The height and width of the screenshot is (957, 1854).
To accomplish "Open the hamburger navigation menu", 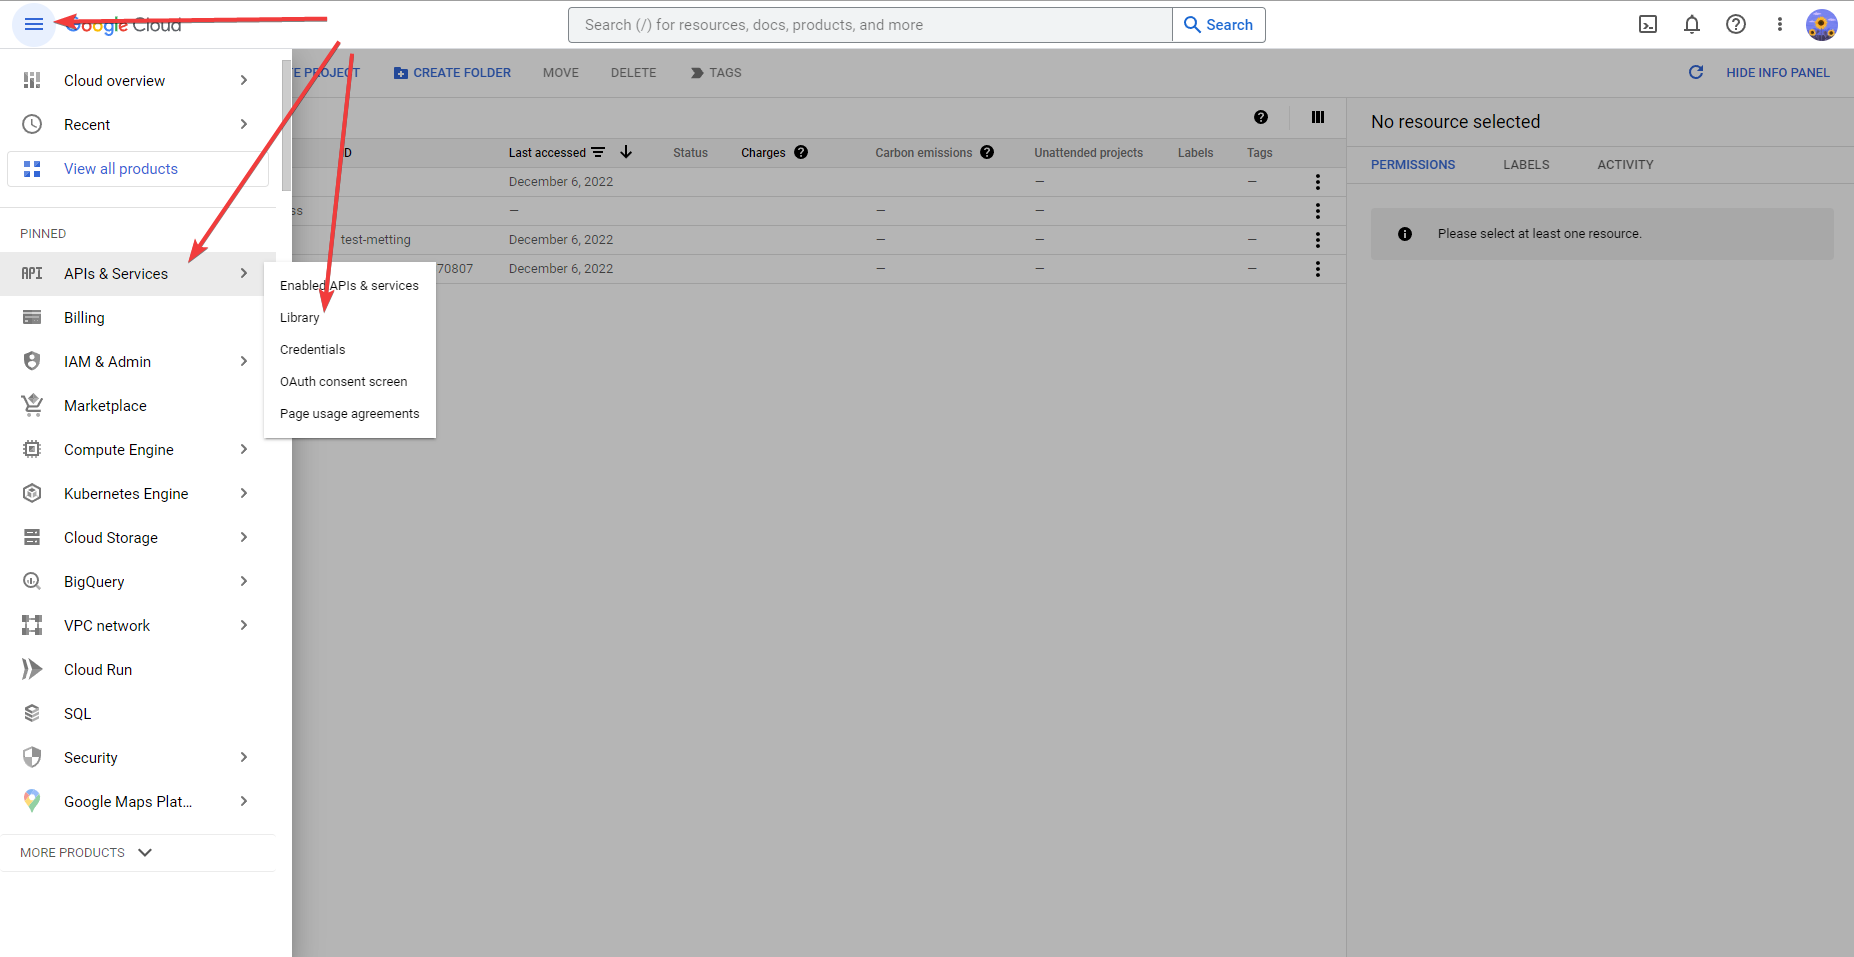I will (x=33, y=24).
